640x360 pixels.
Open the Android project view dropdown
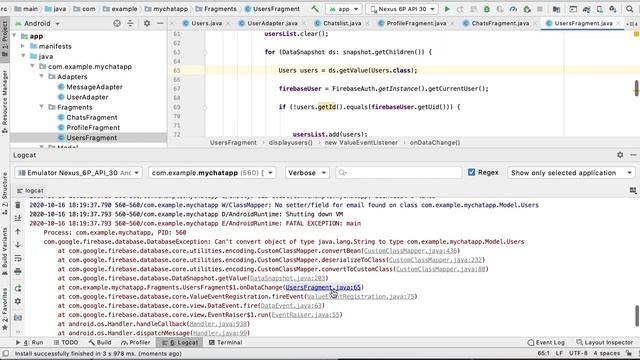[x=38, y=23]
